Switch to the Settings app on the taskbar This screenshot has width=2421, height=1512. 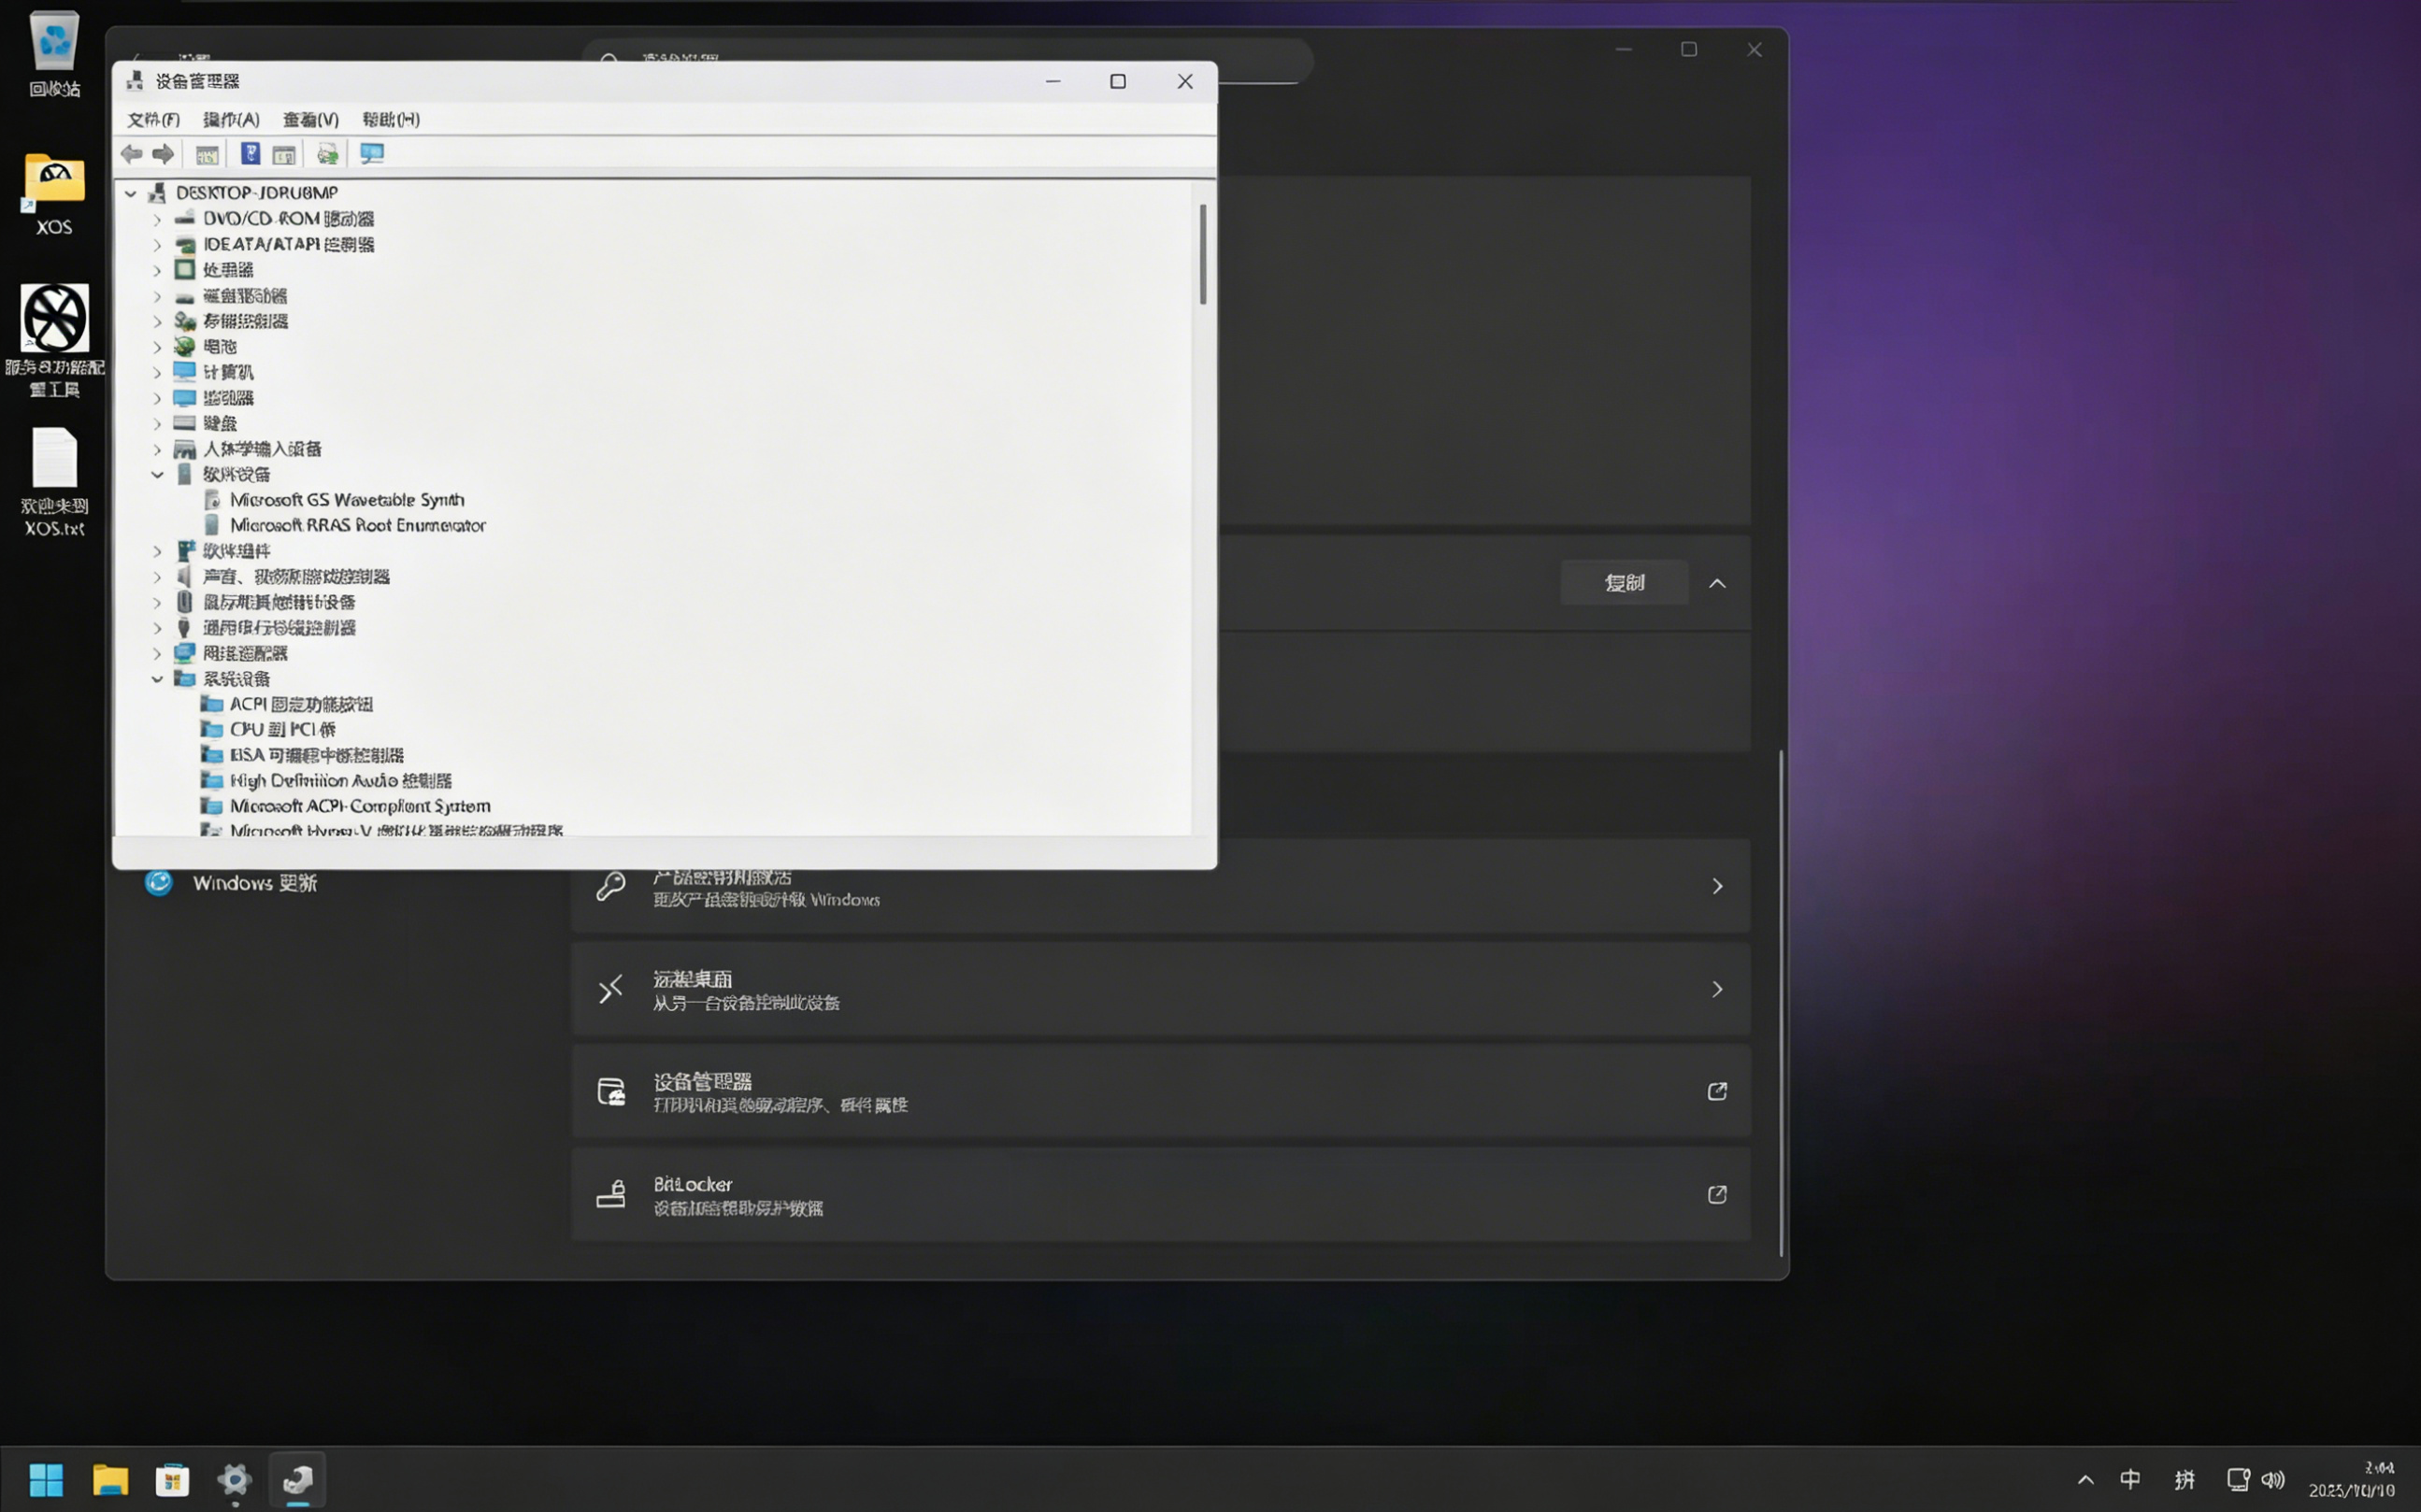point(234,1479)
